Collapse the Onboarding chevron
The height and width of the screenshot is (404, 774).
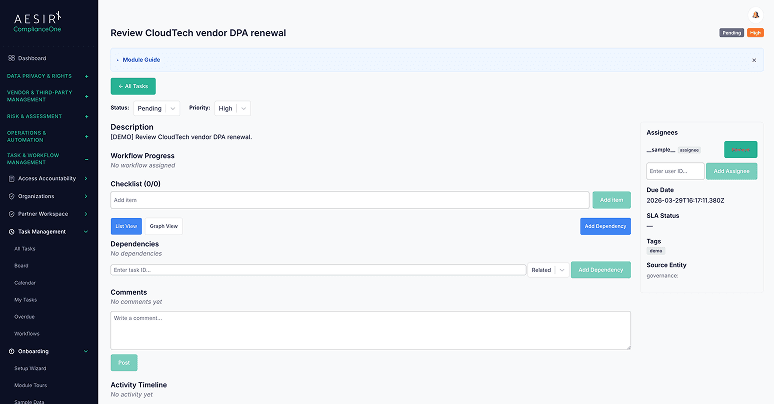click(86, 352)
